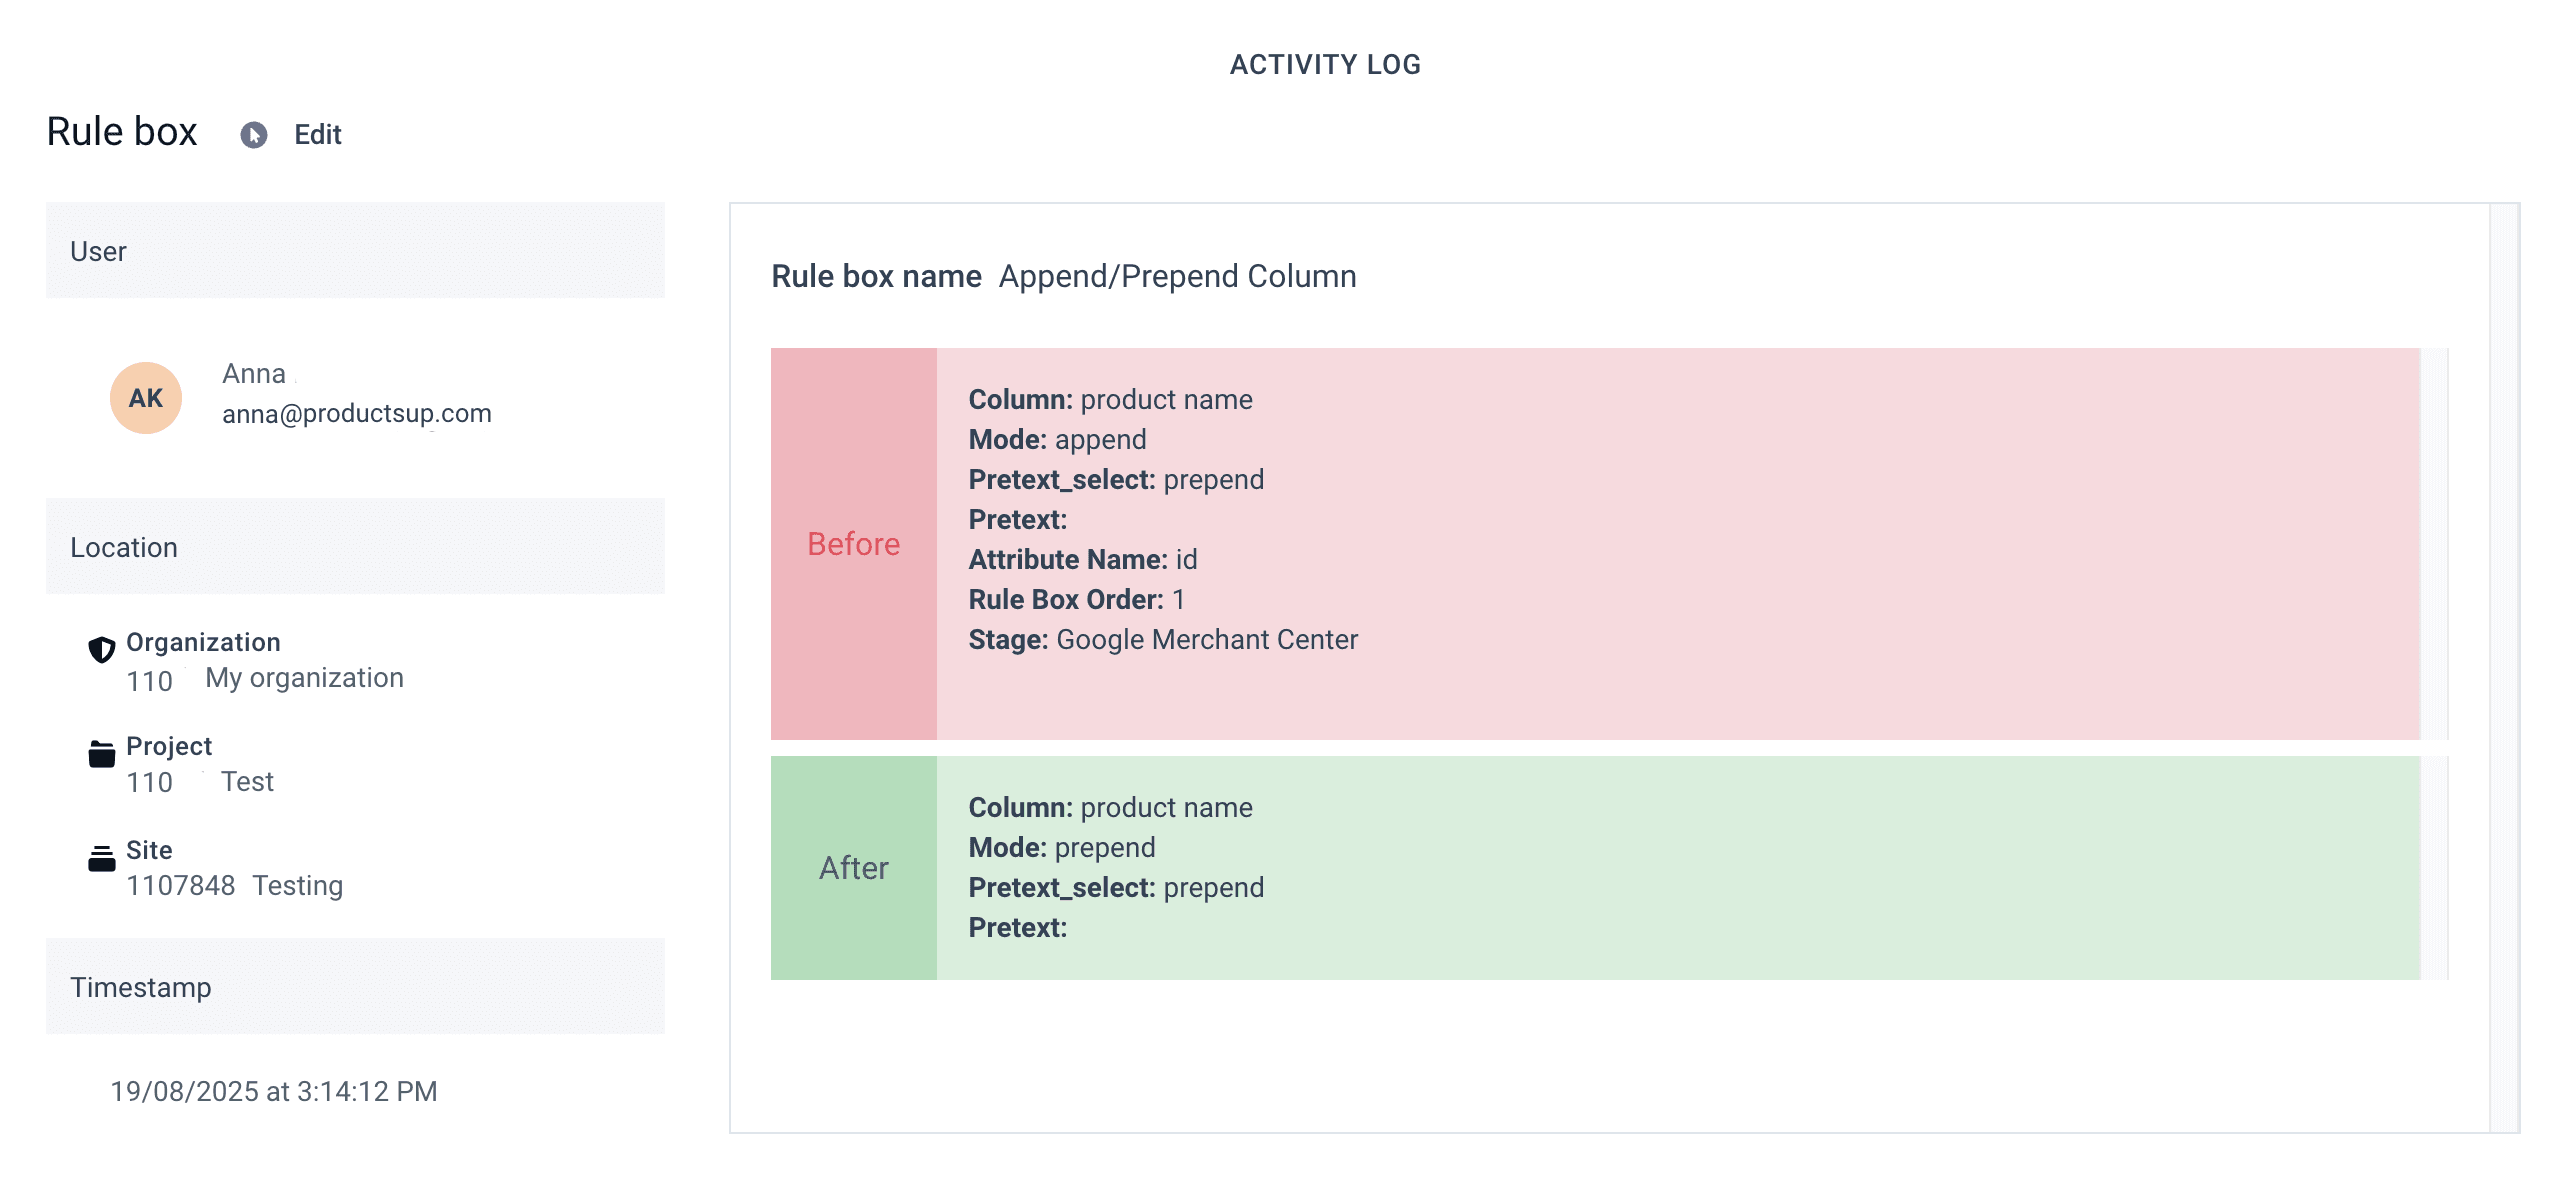The height and width of the screenshot is (1188, 2562).
Task: Click the Site stack icon
Action: (101, 858)
